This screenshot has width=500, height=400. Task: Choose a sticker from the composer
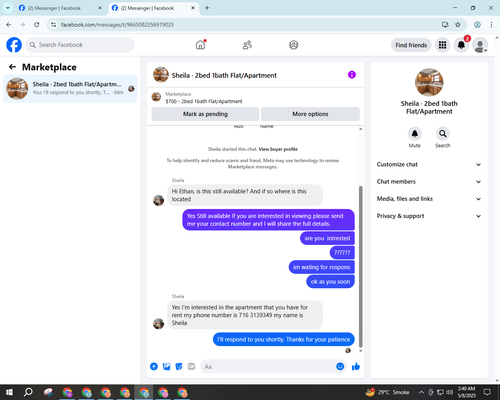179,366
